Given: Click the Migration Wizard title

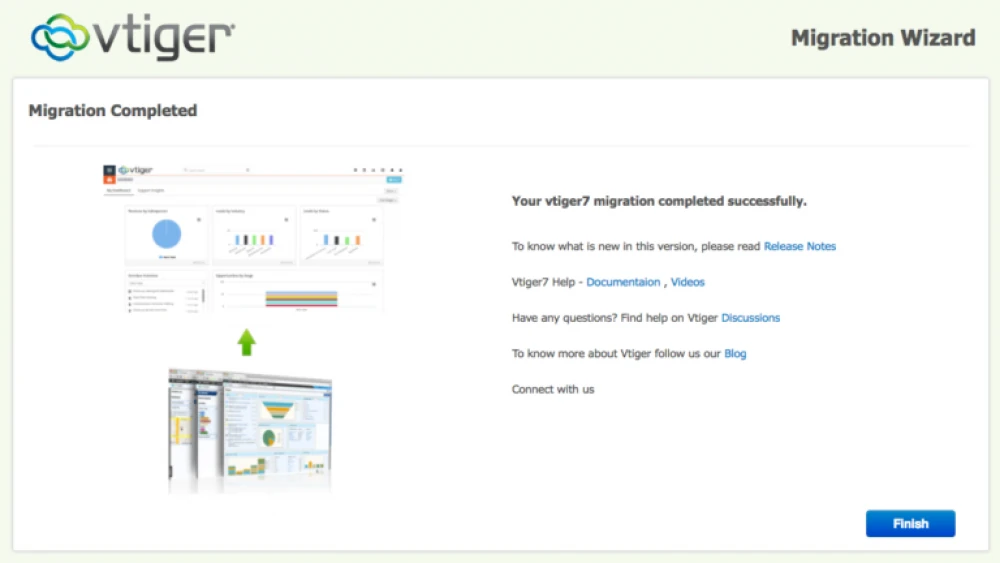Looking at the screenshot, I should [x=882, y=38].
